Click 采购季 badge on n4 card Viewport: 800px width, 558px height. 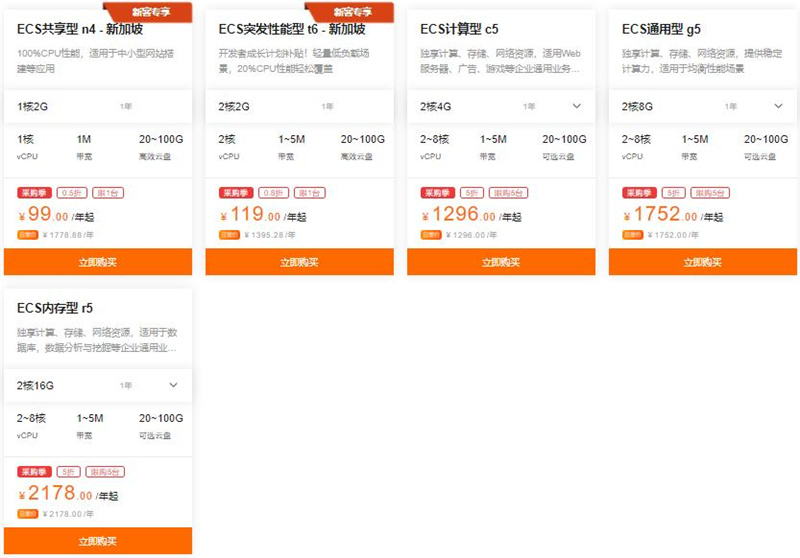pos(34,193)
